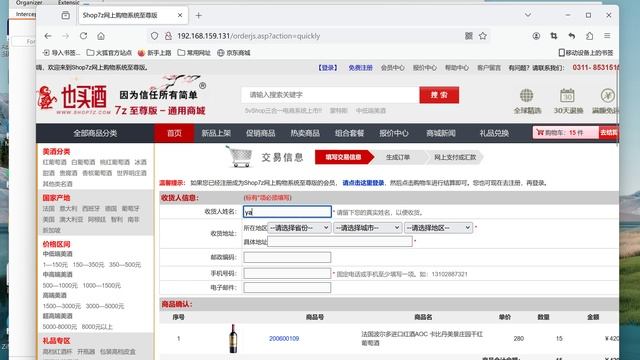
Task: Click the 具体地址 address input field
Action: 340,242
